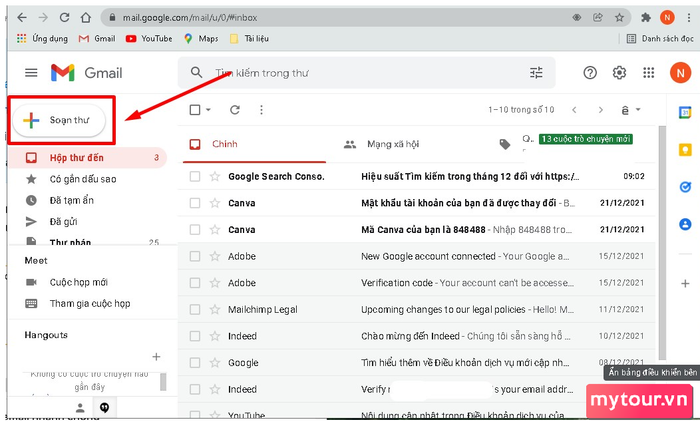Go to the newer page arrow
The height and width of the screenshot is (428, 700).
pyautogui.click(x=575, y=110)
